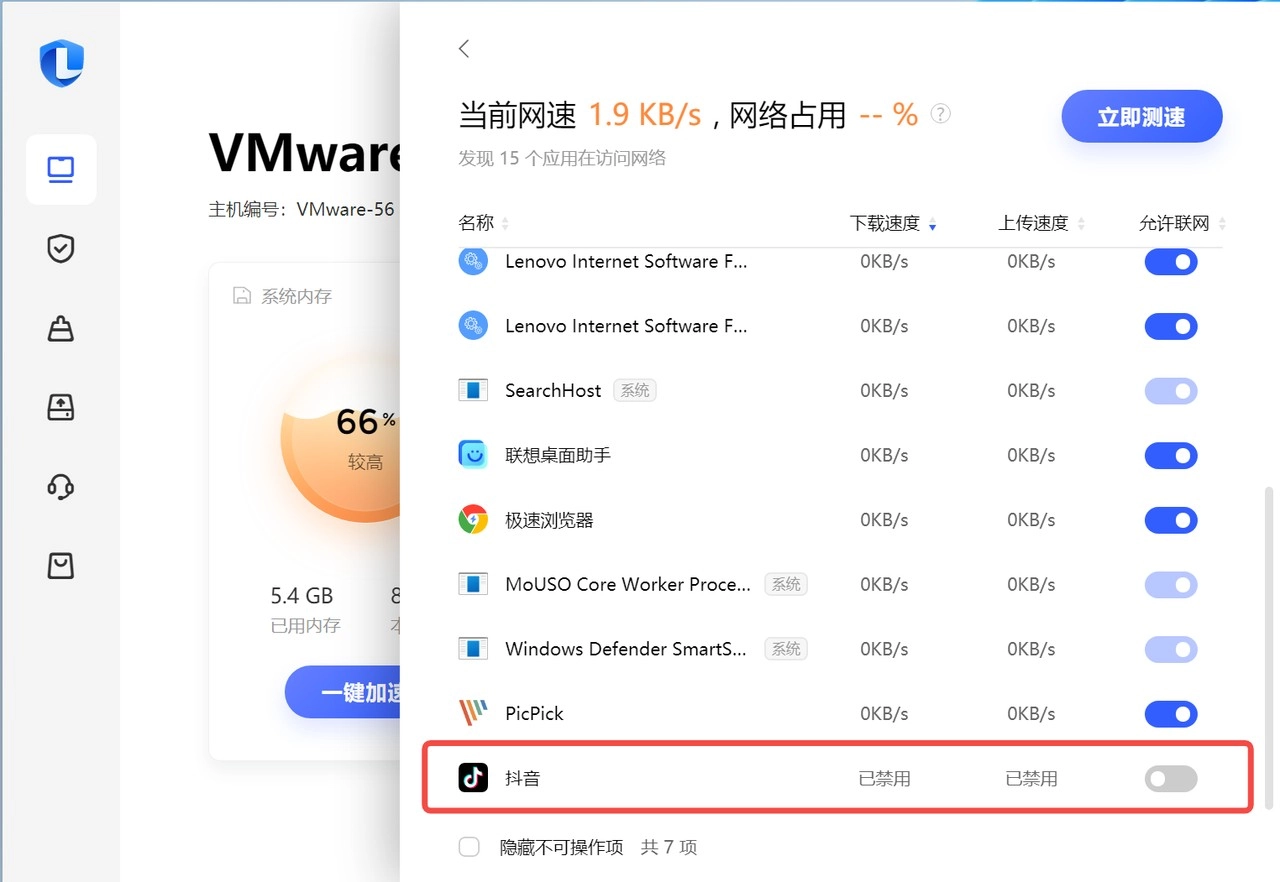1280x882 pixels.
Task: Enable network access for 抖音
Action: pos(1171,778)
